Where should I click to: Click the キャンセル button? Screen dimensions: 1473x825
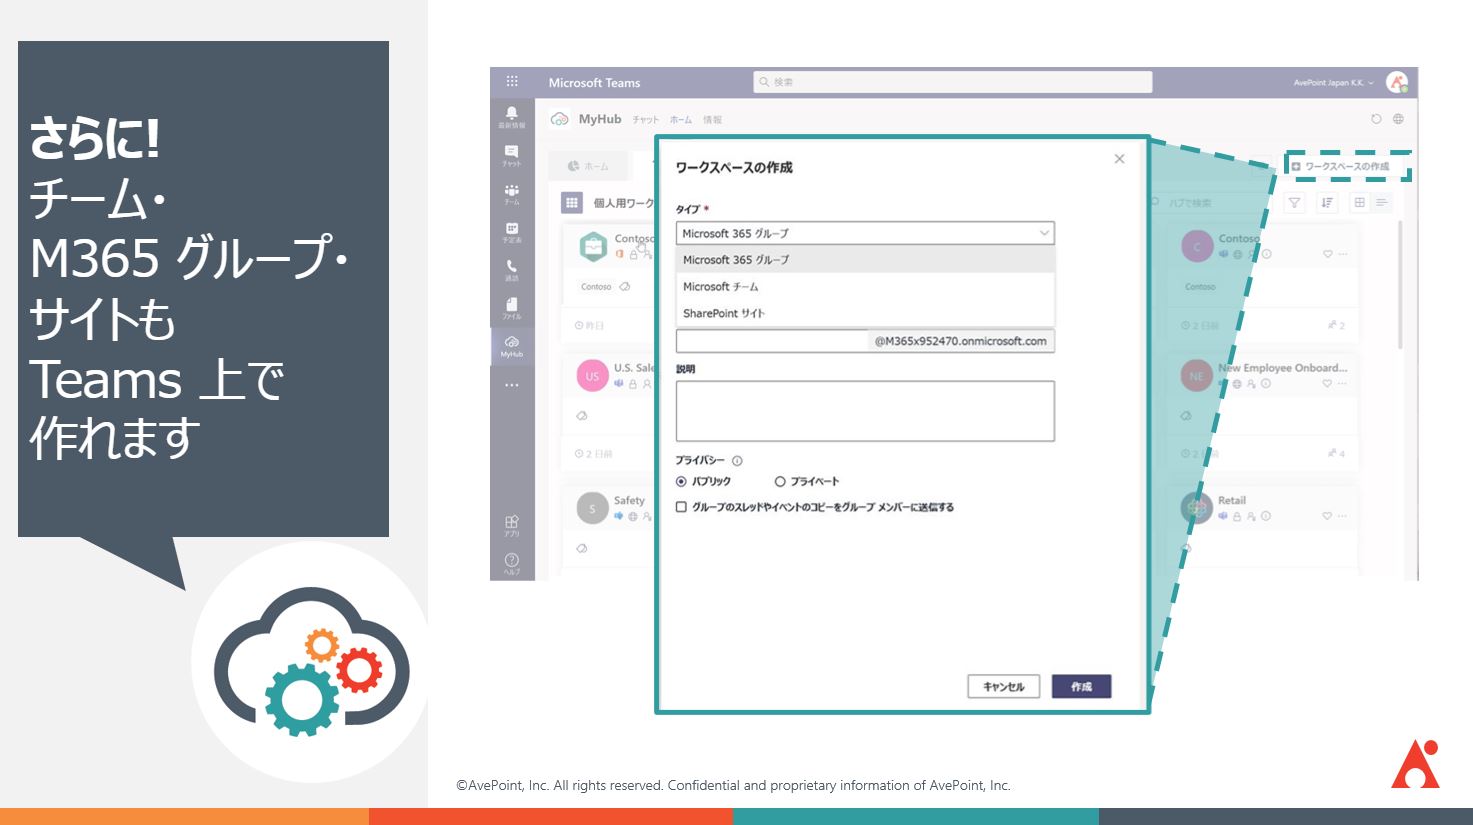1003,686
